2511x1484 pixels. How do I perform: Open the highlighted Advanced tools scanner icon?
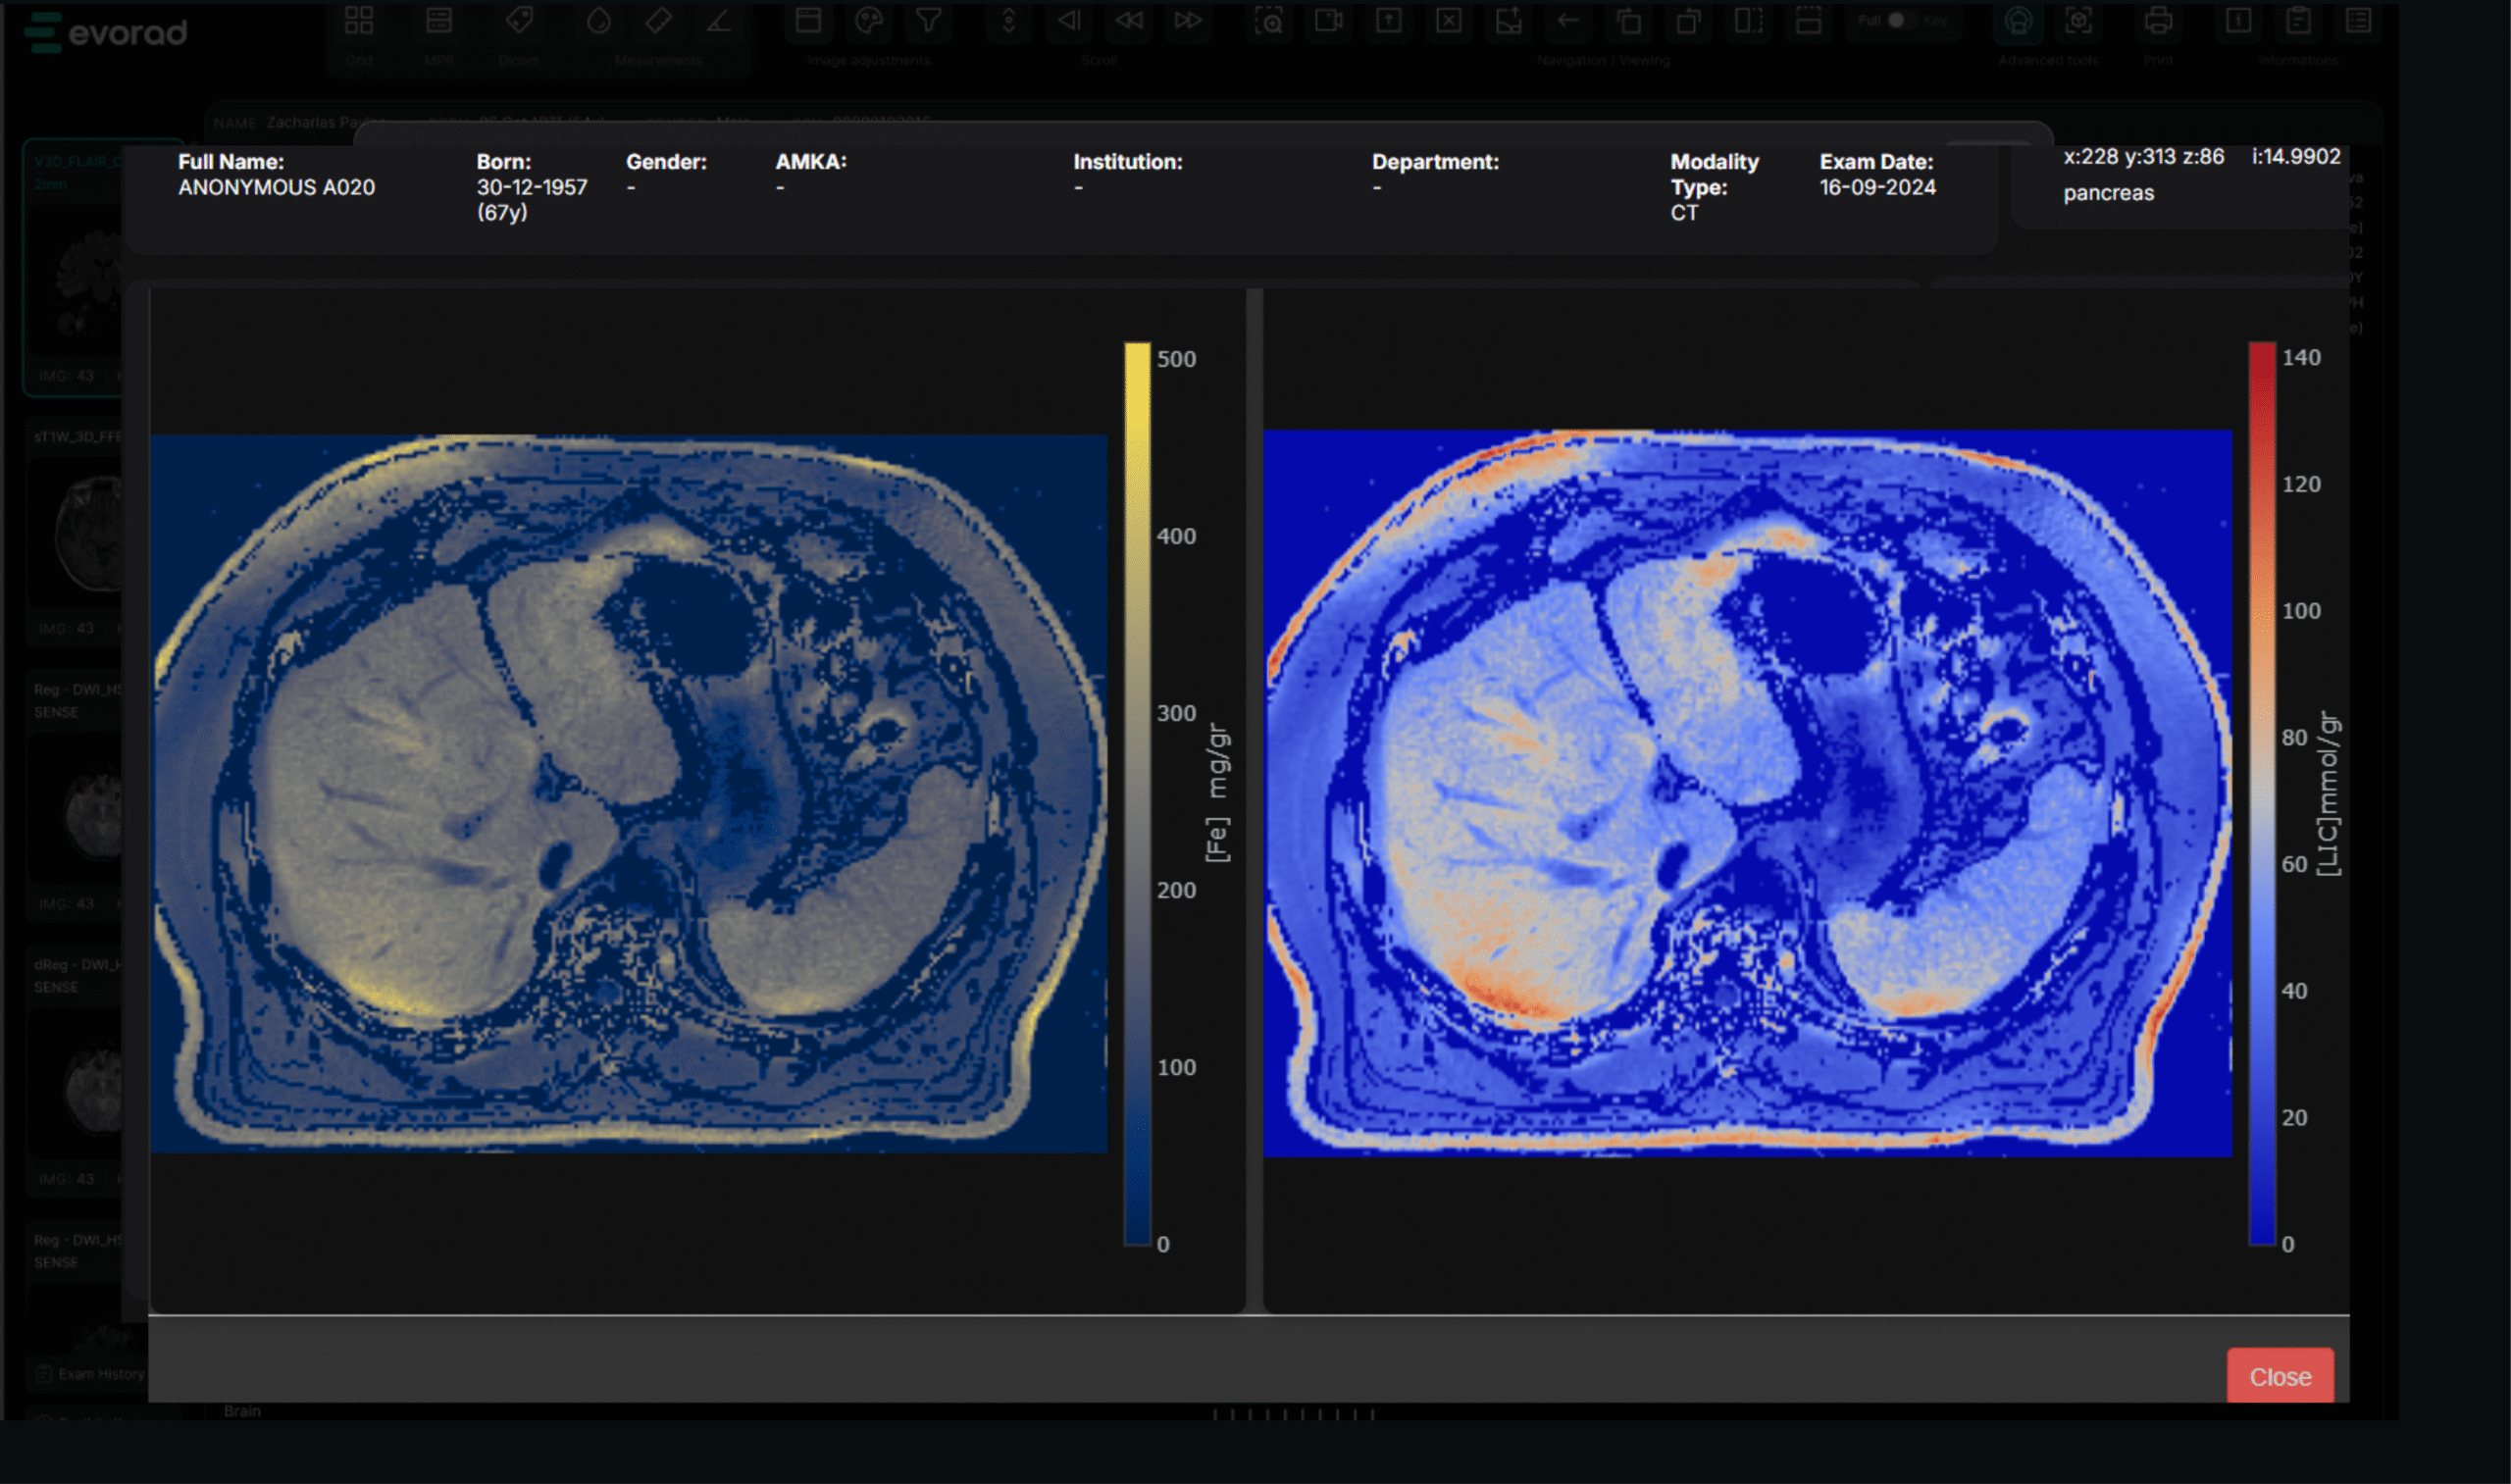[x=2018, y=22]
